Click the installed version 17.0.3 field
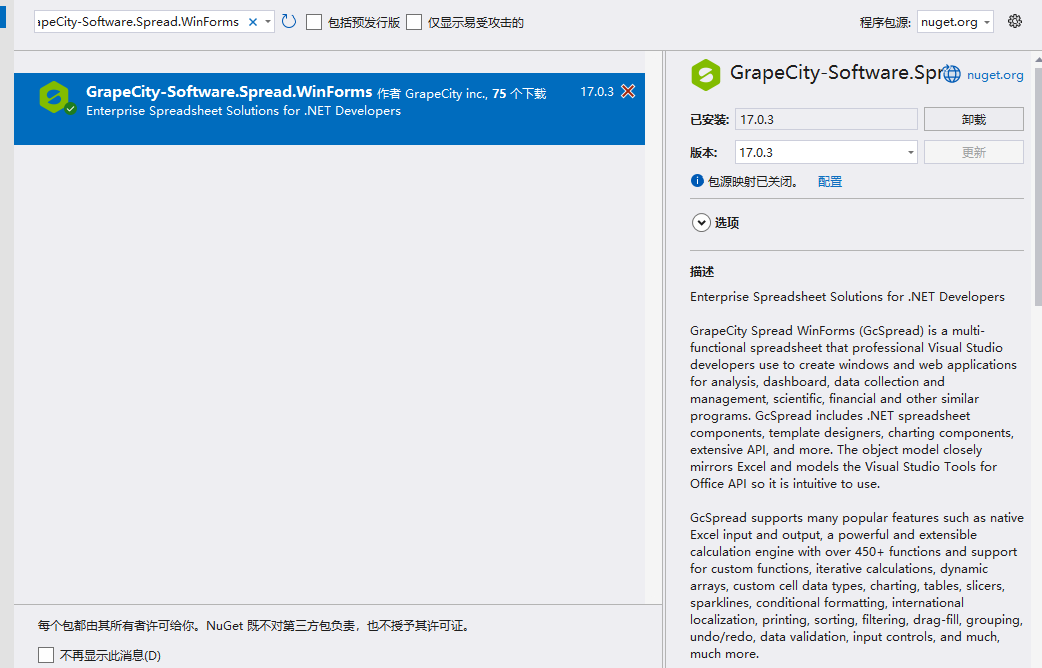The width and height of the screenshot is (1042, 668). (x=826, y=120)
